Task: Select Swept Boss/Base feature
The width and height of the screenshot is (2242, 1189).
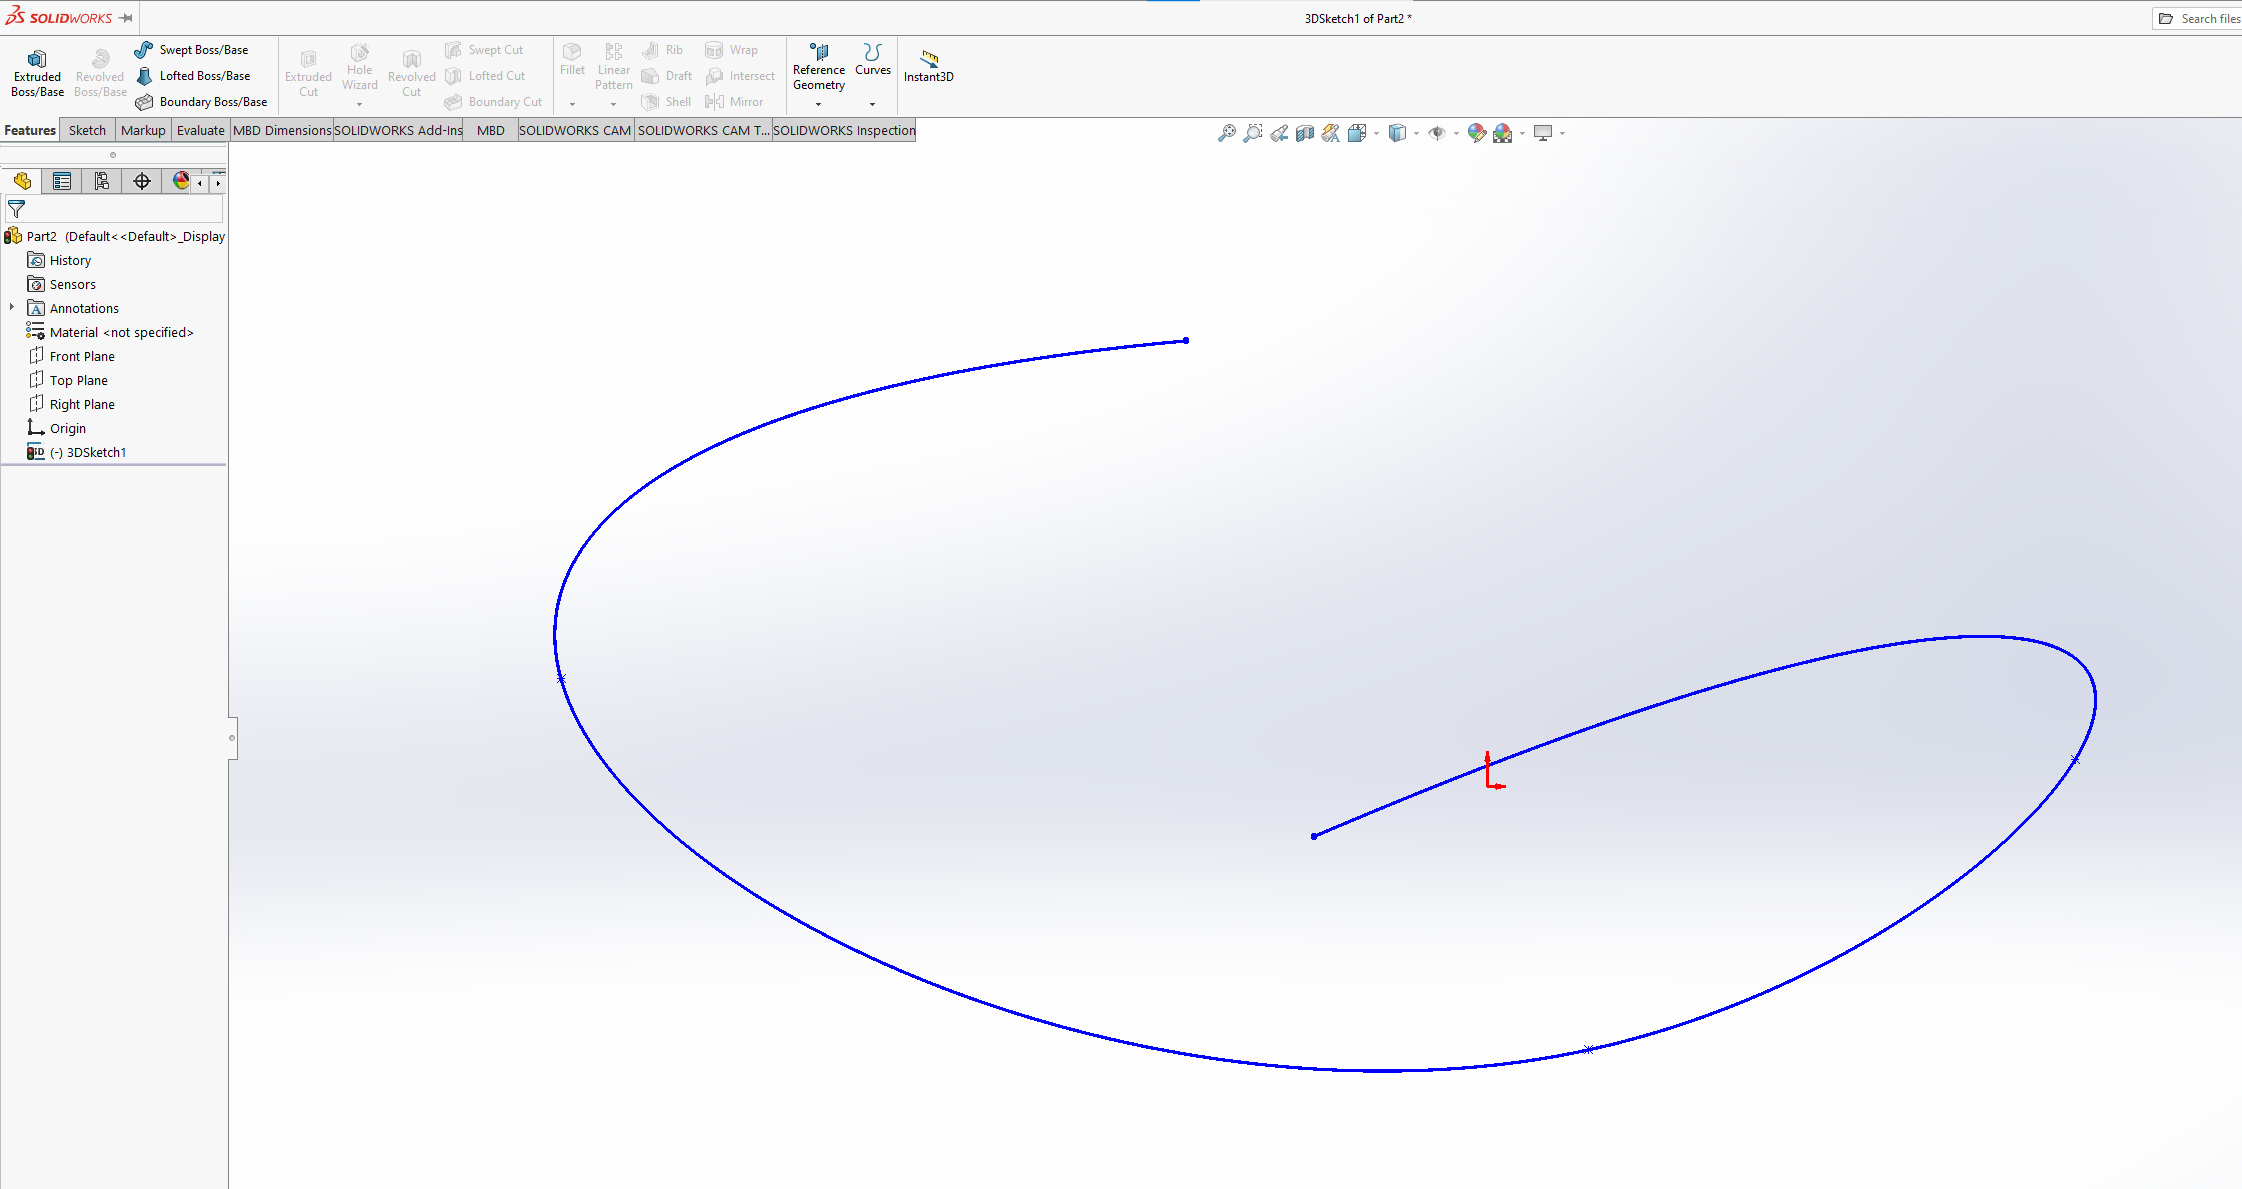Action: click(192, 50)
